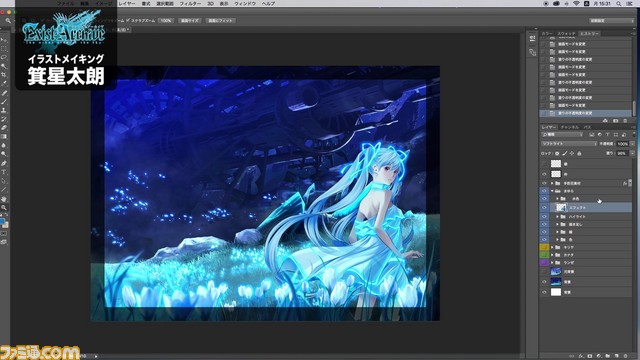Click lock transparent pixels icon
Screen dimensions: 640x360
[557, 153]
